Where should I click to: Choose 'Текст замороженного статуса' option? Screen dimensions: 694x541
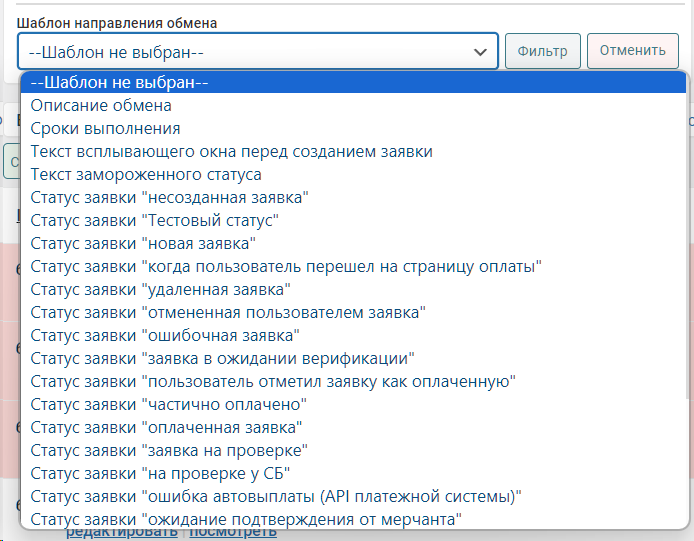[146, 174]
